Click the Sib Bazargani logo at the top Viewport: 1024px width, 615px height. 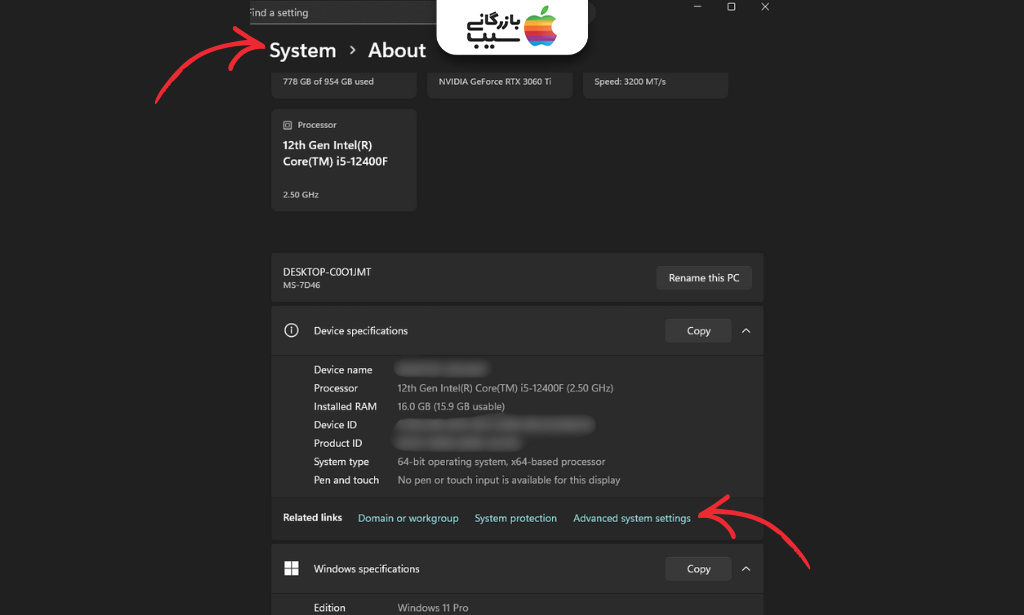click(512, 28)
